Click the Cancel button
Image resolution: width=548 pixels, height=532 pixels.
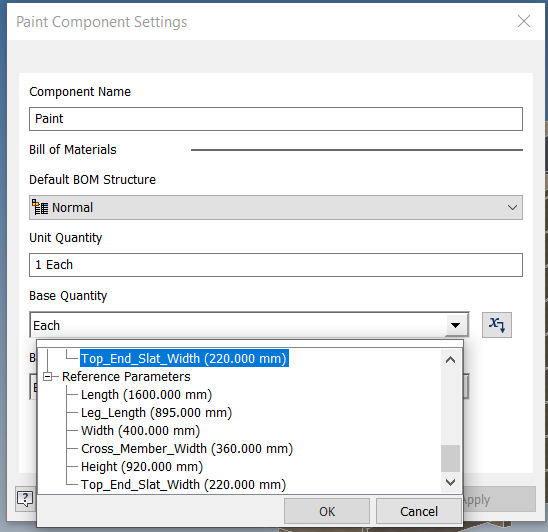(419, 511)
